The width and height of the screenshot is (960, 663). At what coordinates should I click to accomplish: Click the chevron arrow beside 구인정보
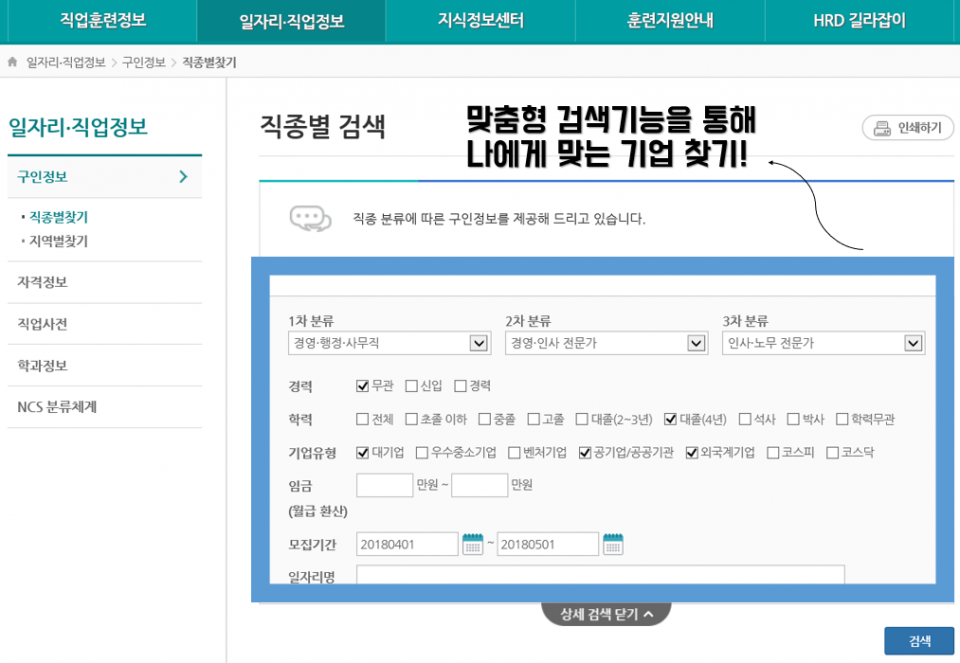183,177
